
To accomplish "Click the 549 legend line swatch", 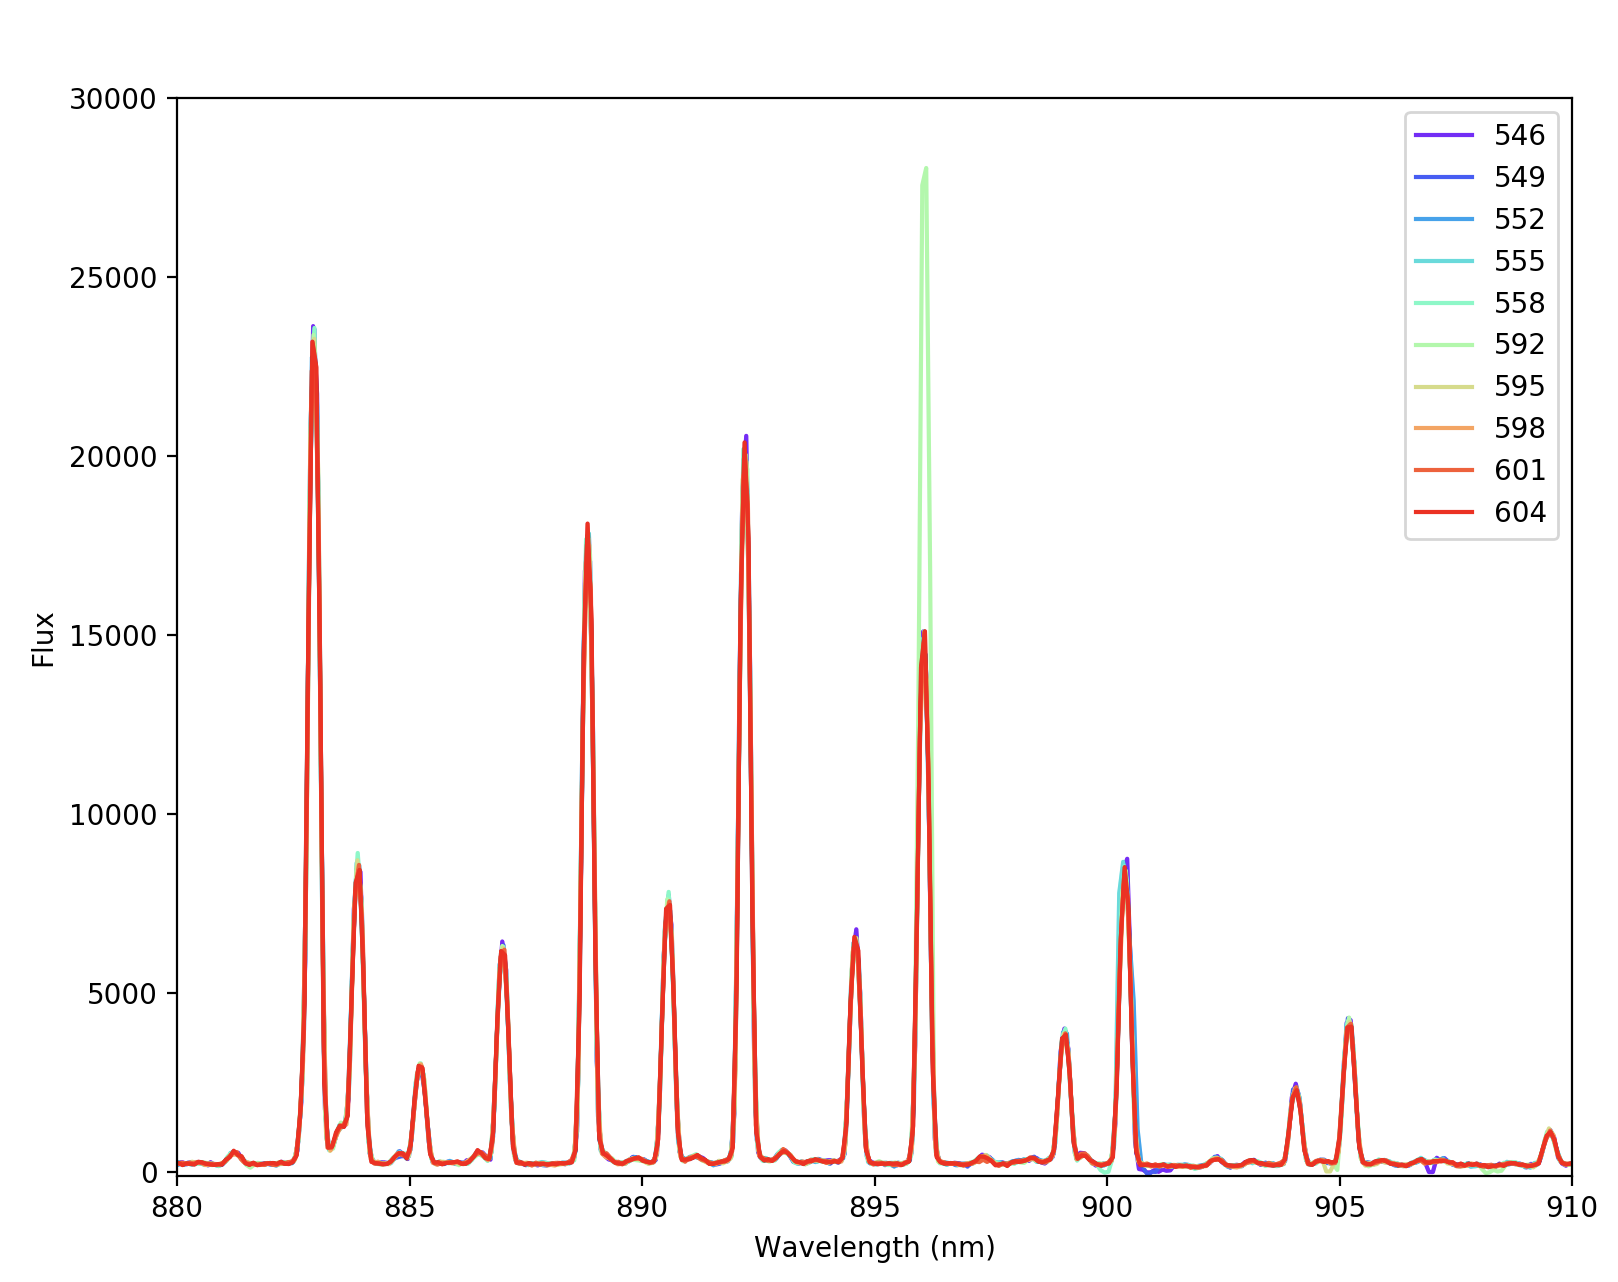I will [1443, 177].
